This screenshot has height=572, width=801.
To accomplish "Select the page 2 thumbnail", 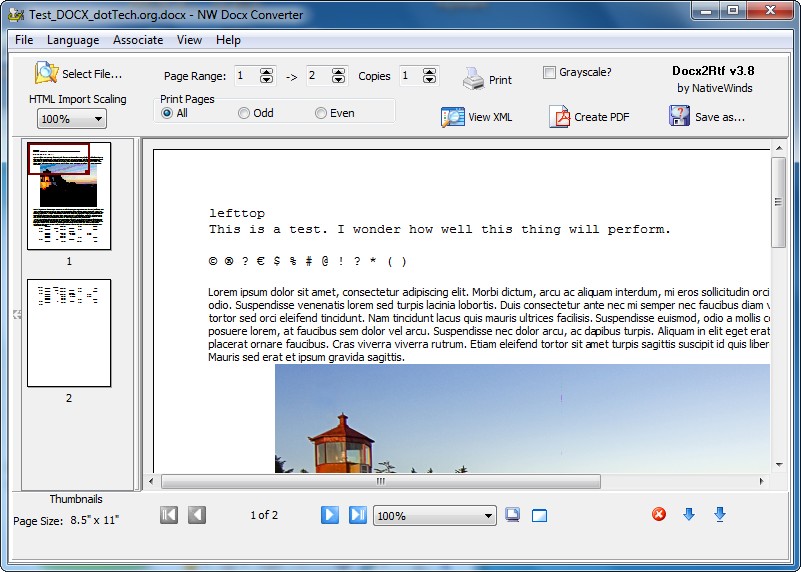I will (69, 333).
